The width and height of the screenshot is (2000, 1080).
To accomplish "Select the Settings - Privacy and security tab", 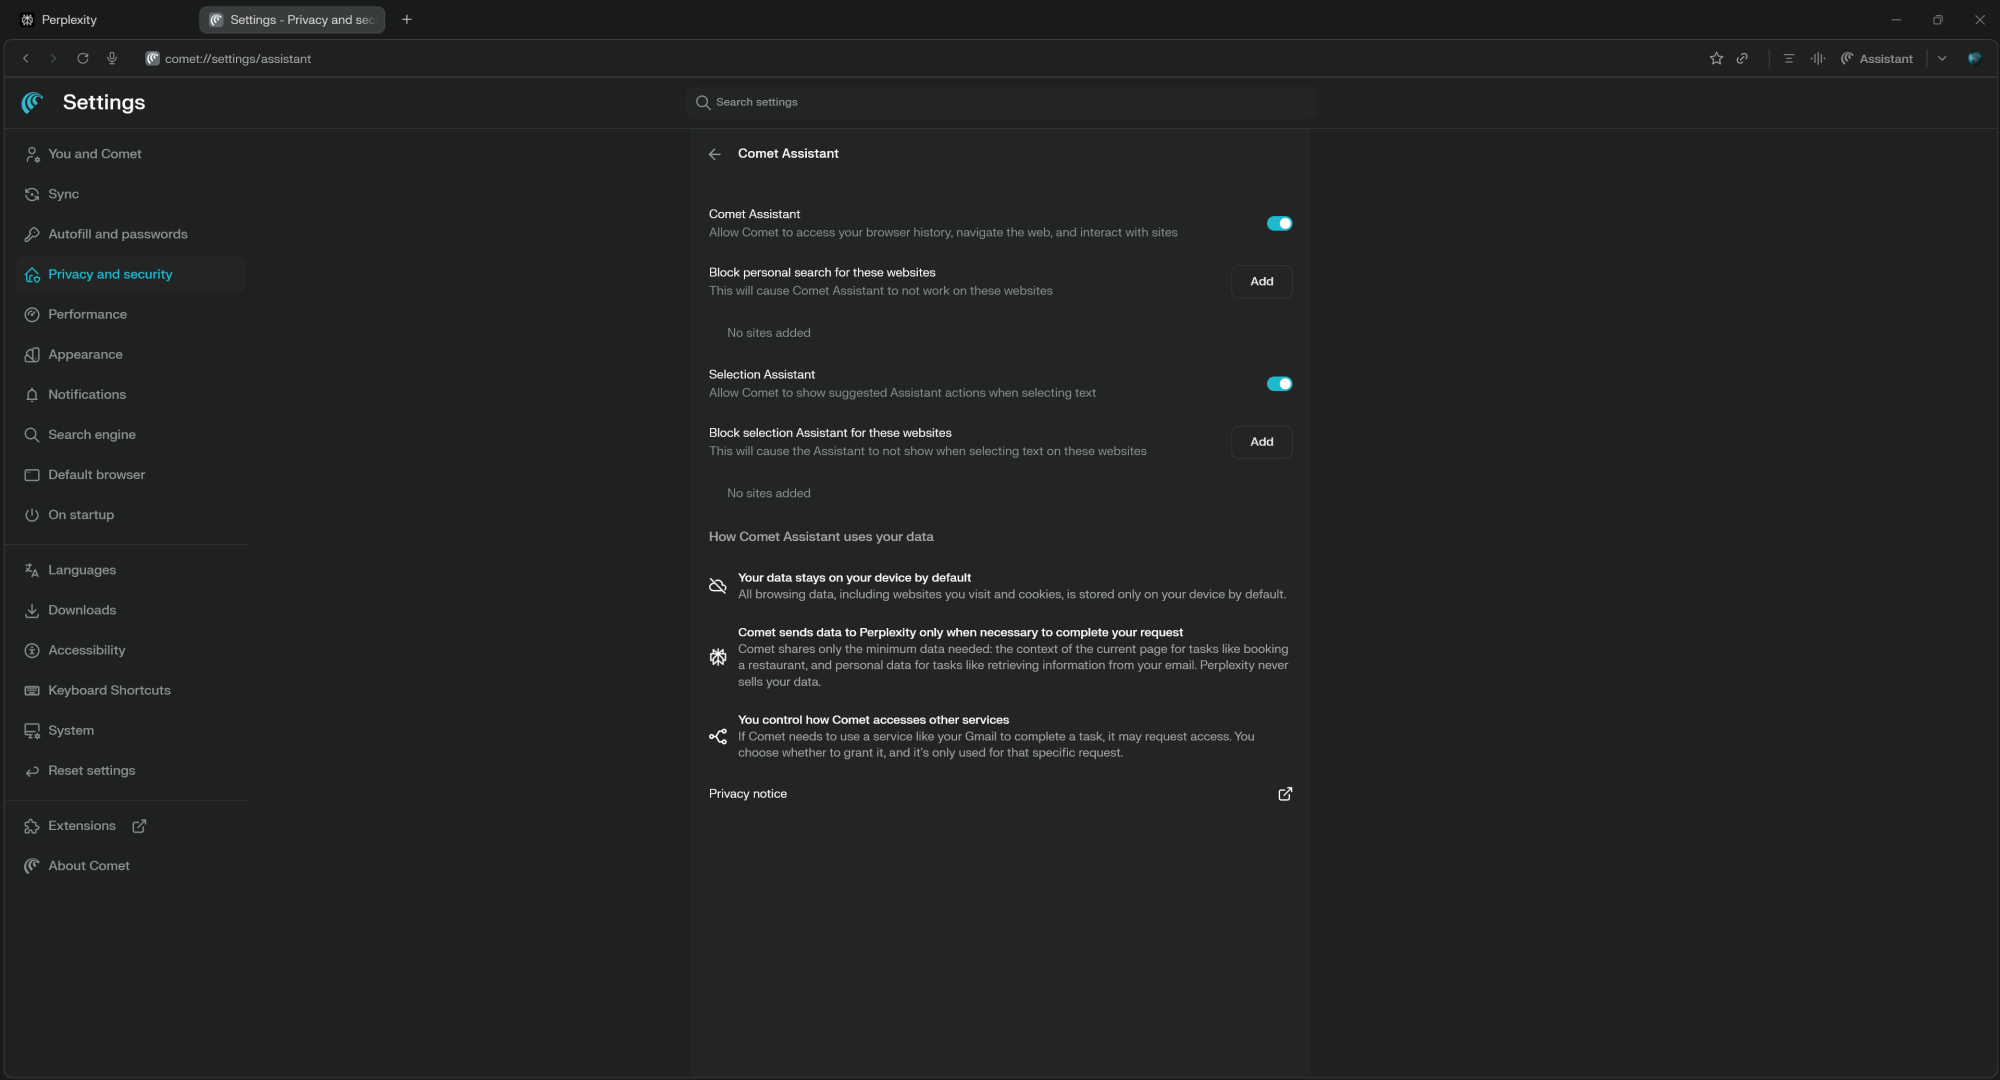I will tap(292, 20).
